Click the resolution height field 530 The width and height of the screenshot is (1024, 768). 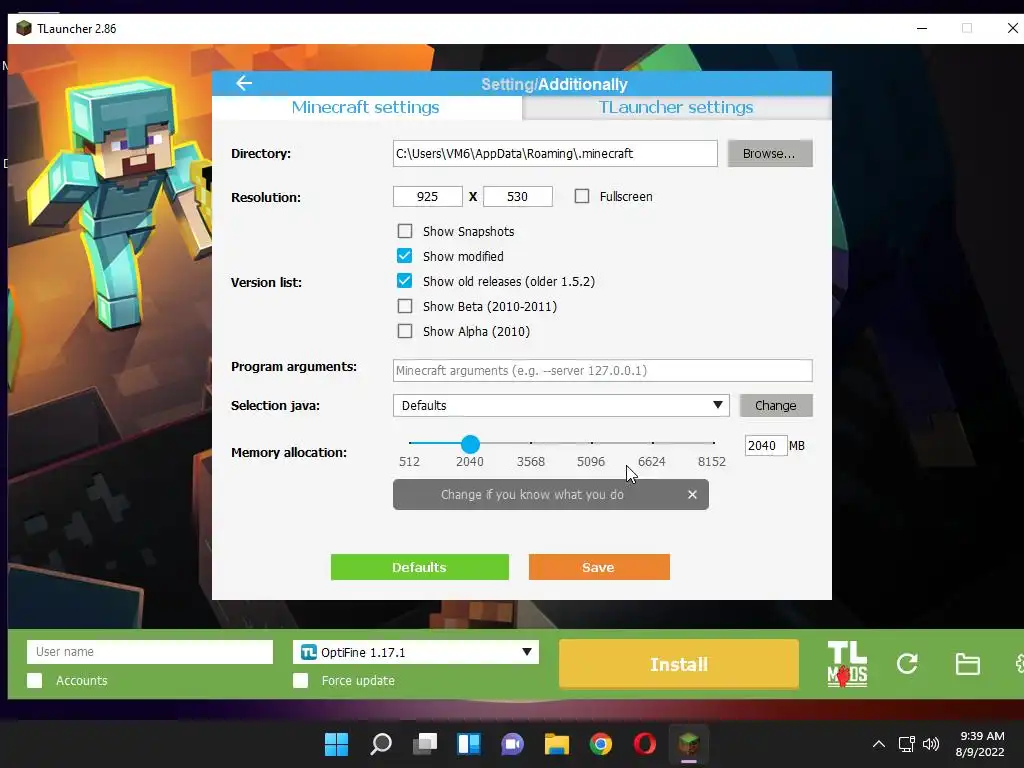[x=518, y=196]
